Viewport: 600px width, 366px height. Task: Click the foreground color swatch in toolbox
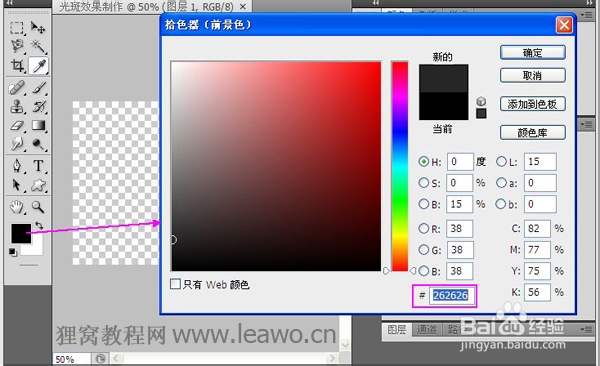[x=21, y=234]
